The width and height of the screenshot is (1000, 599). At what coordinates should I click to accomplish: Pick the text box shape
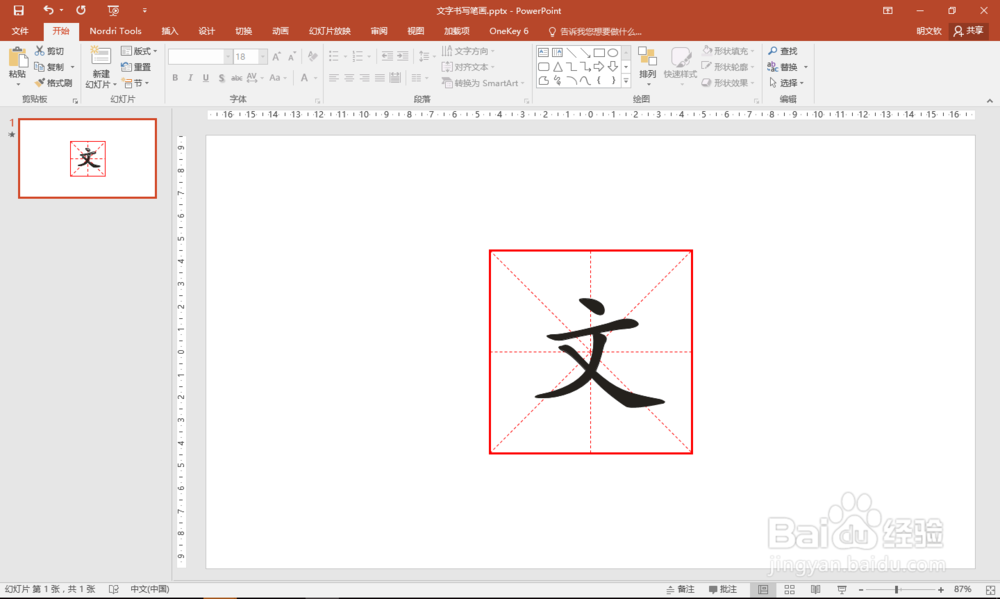click(x=543, y=52)
